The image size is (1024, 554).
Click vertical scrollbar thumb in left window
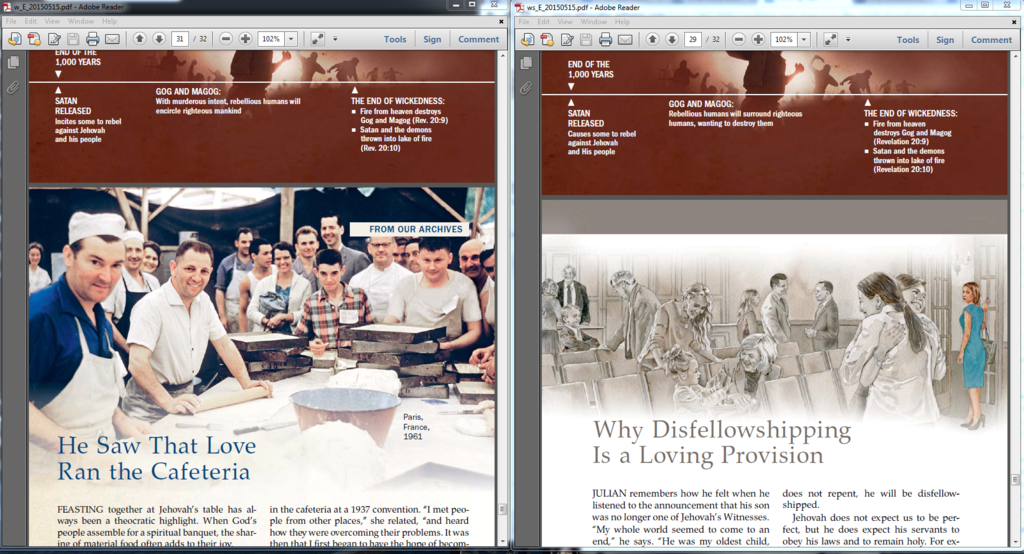pos(502,510)
